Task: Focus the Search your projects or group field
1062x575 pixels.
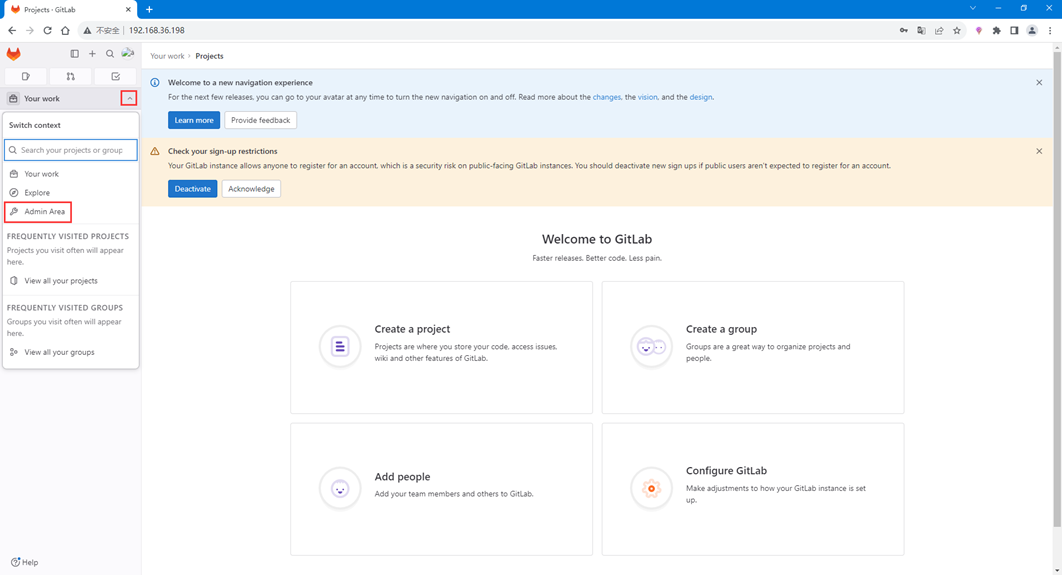Action: [70, 150]
